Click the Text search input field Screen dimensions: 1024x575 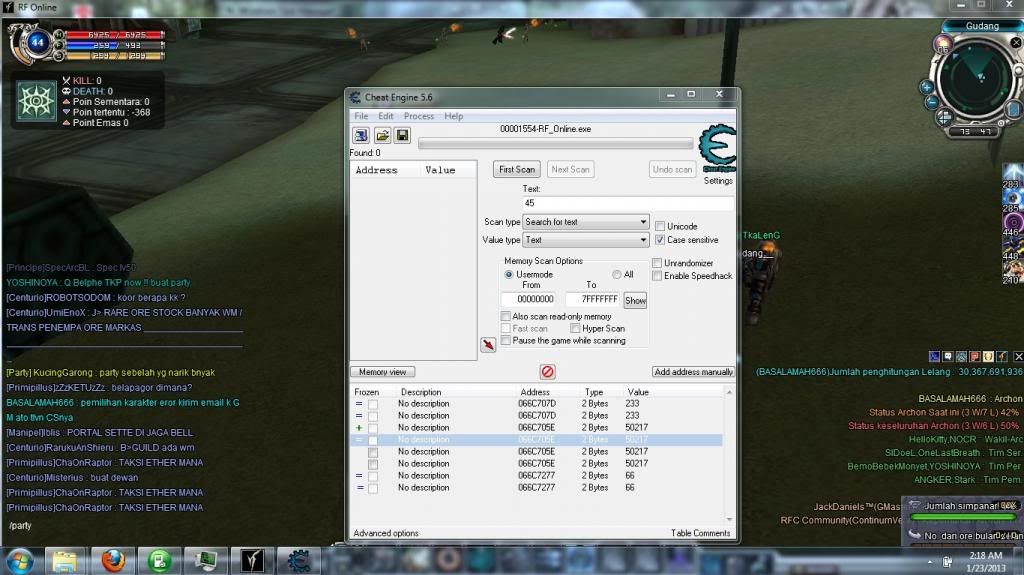(628, 203)
